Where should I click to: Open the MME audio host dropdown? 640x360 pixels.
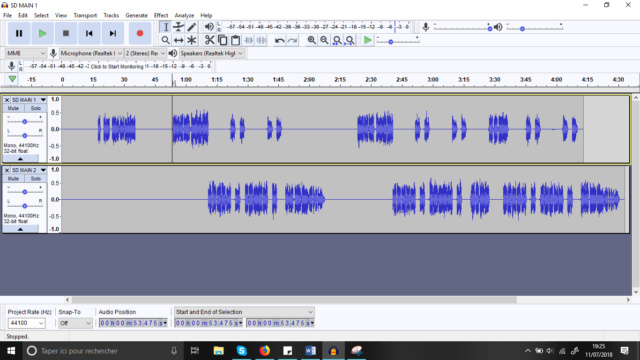tap(26, 53)
